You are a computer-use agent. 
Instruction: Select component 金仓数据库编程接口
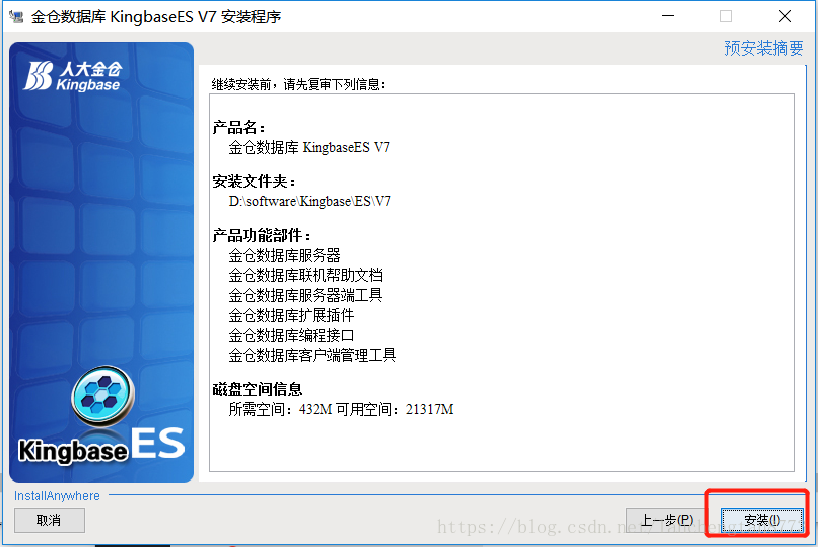(291, 335)
